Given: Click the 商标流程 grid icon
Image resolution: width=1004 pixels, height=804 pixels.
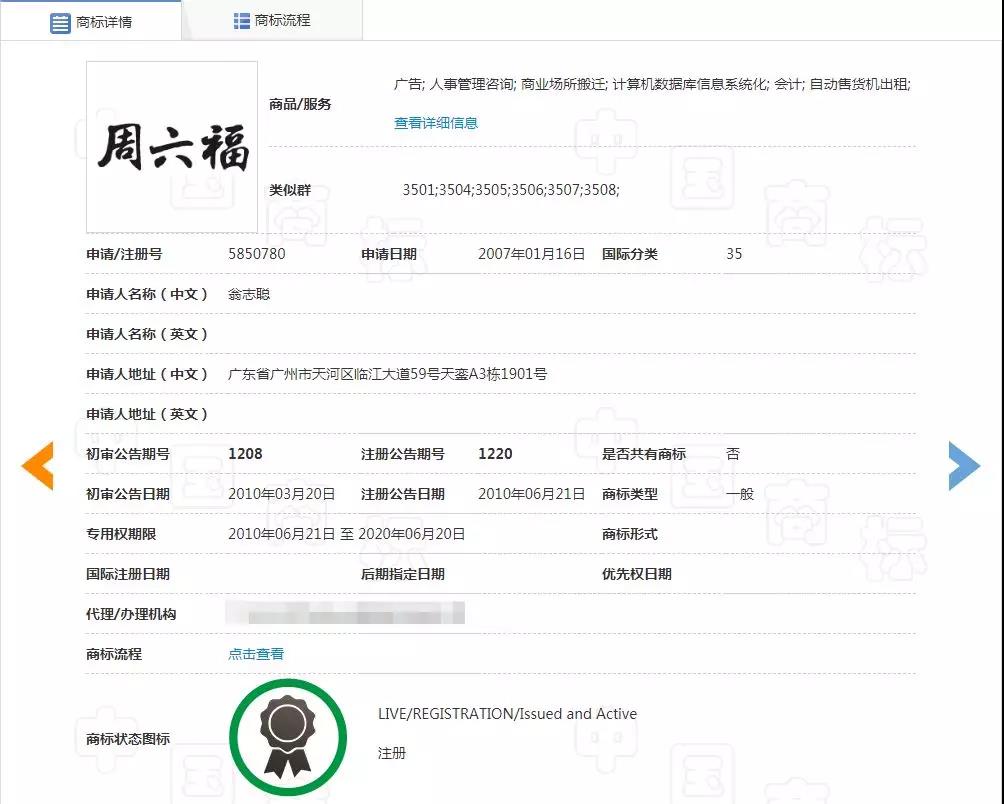Looking at the screenshot, I should 241,21.
